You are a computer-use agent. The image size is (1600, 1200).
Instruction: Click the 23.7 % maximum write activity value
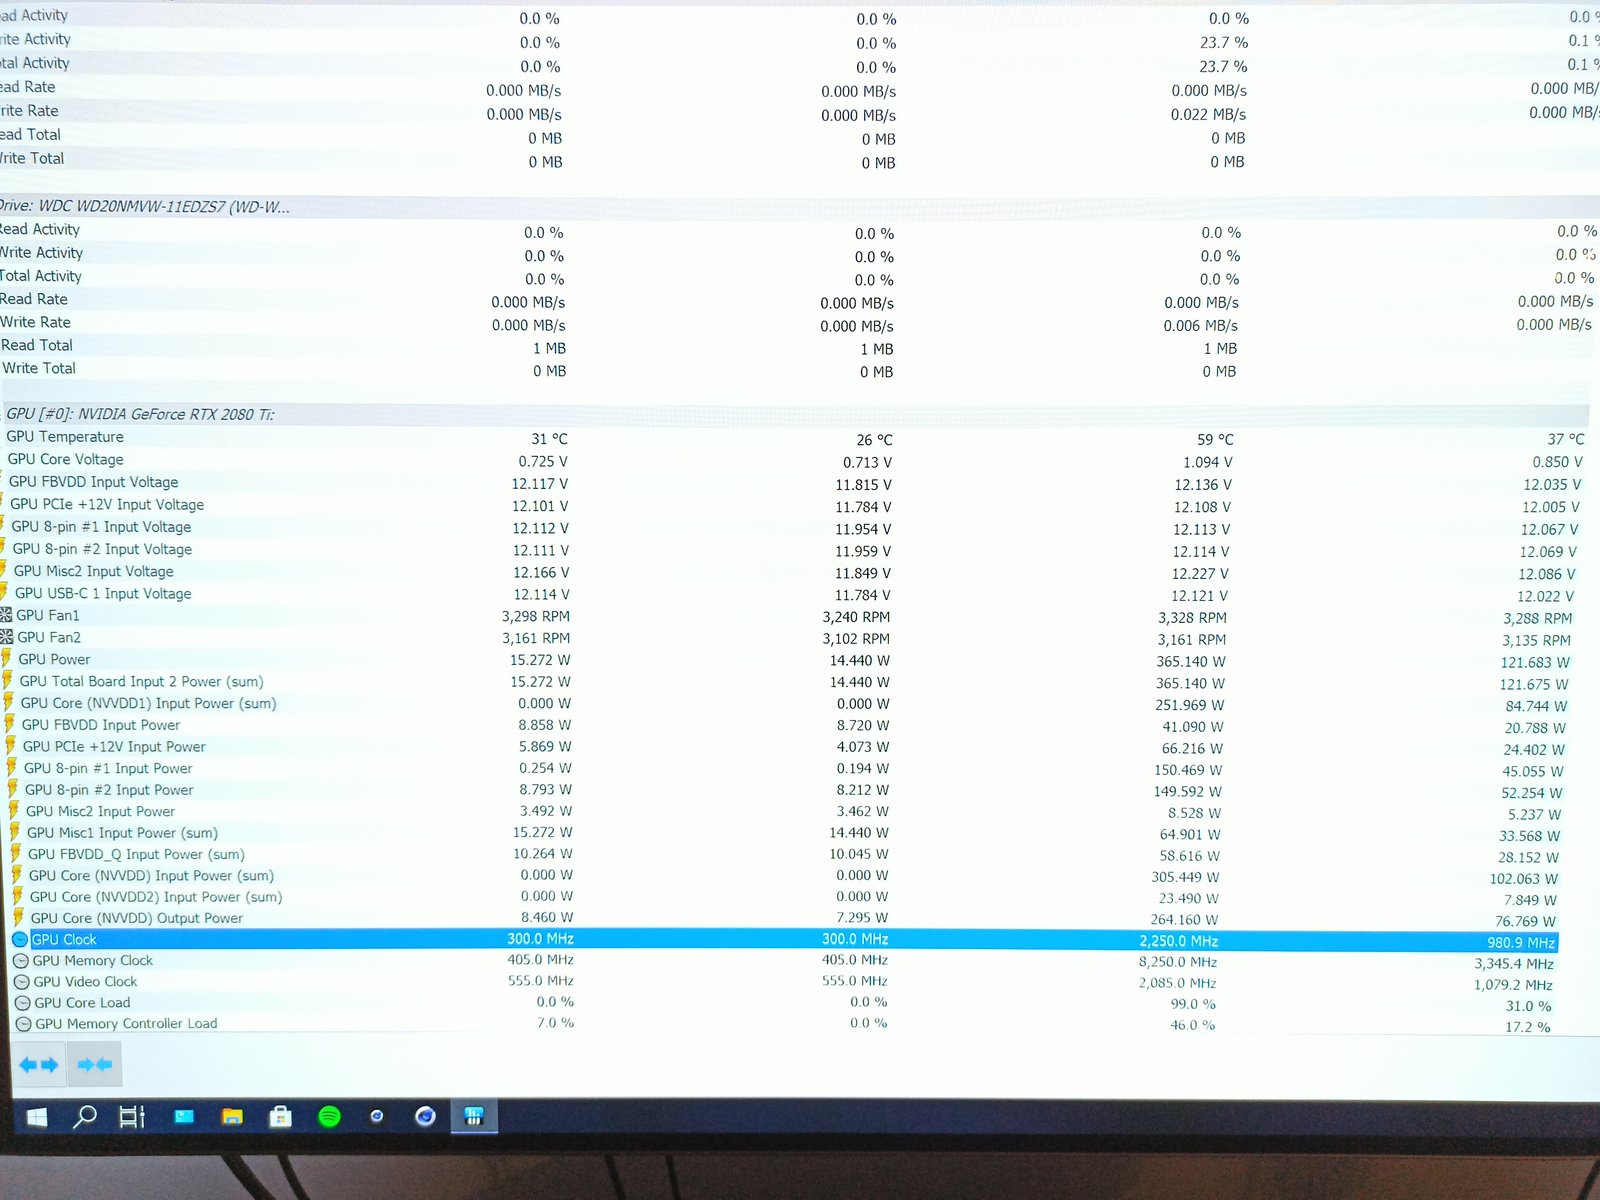point(1224,42)
